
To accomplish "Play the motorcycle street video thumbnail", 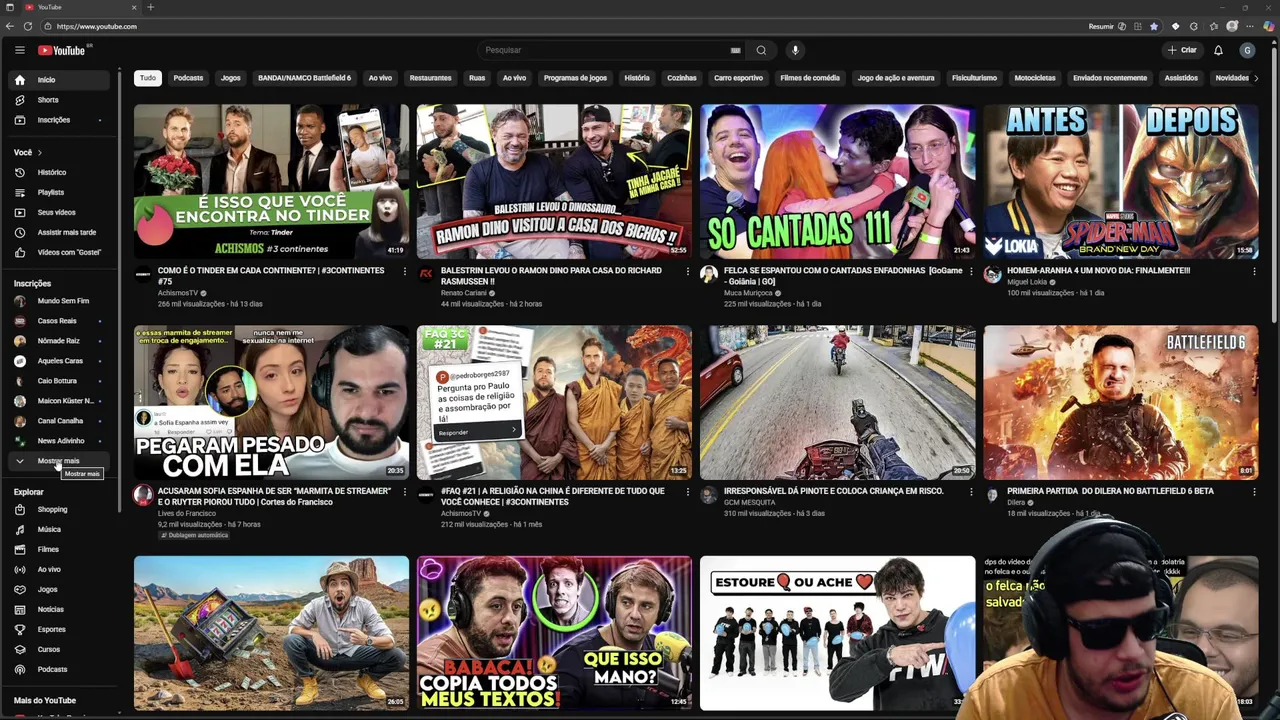I will pos(837,402).
